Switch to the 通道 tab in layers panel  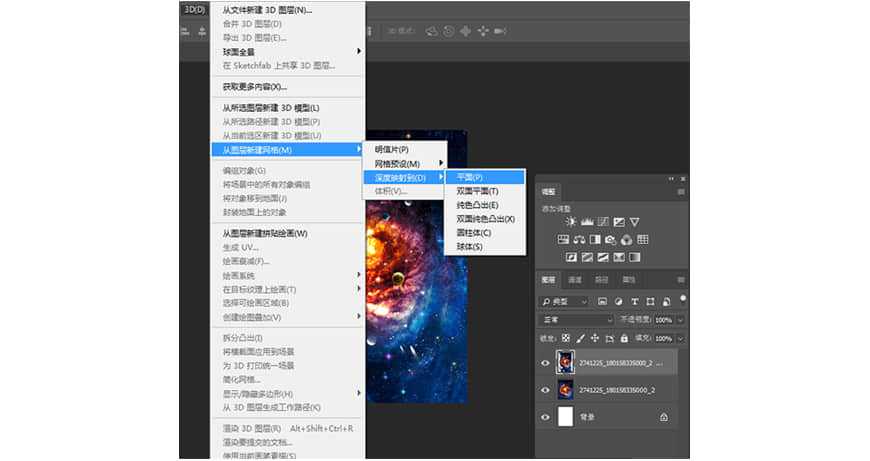coord(575,279)
